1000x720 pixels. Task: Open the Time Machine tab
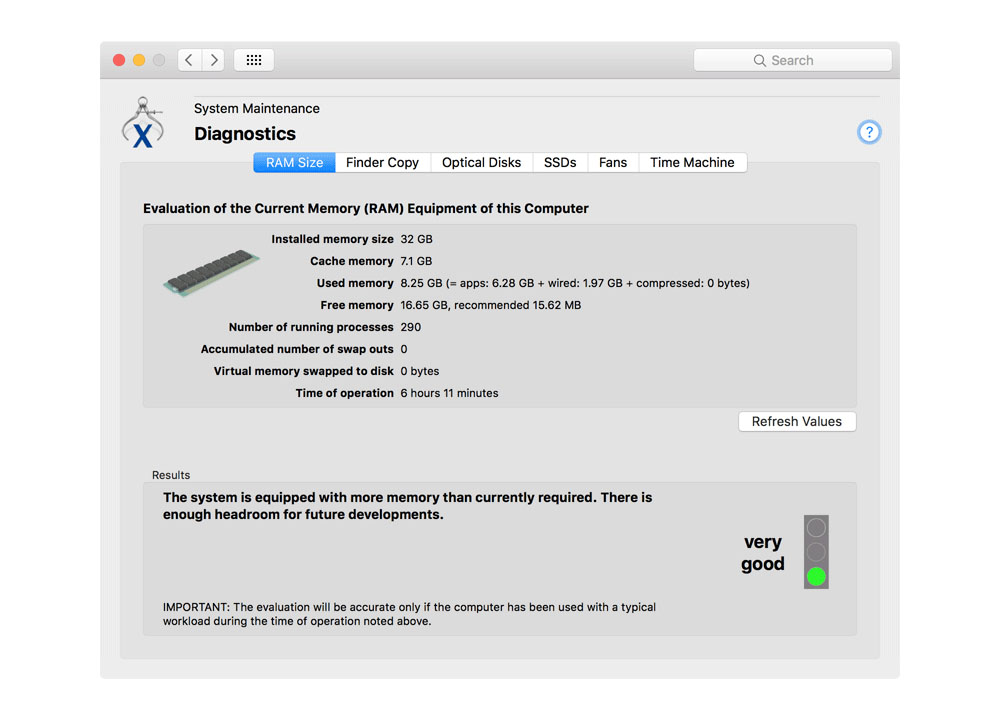coord(692,162)
